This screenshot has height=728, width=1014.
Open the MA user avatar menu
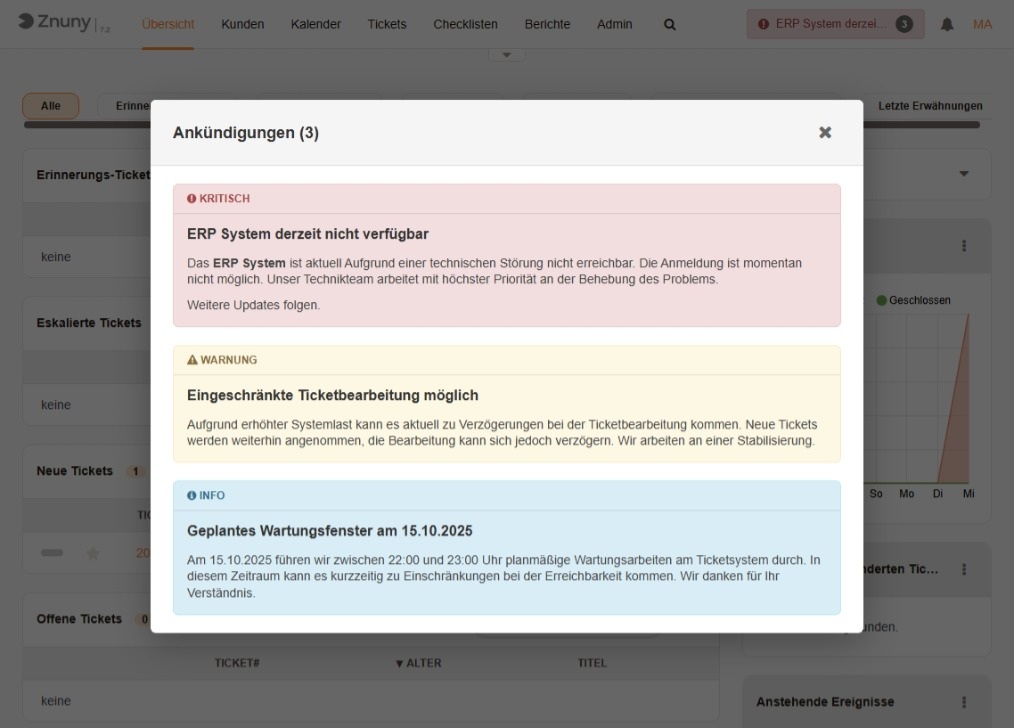(984, 23)
